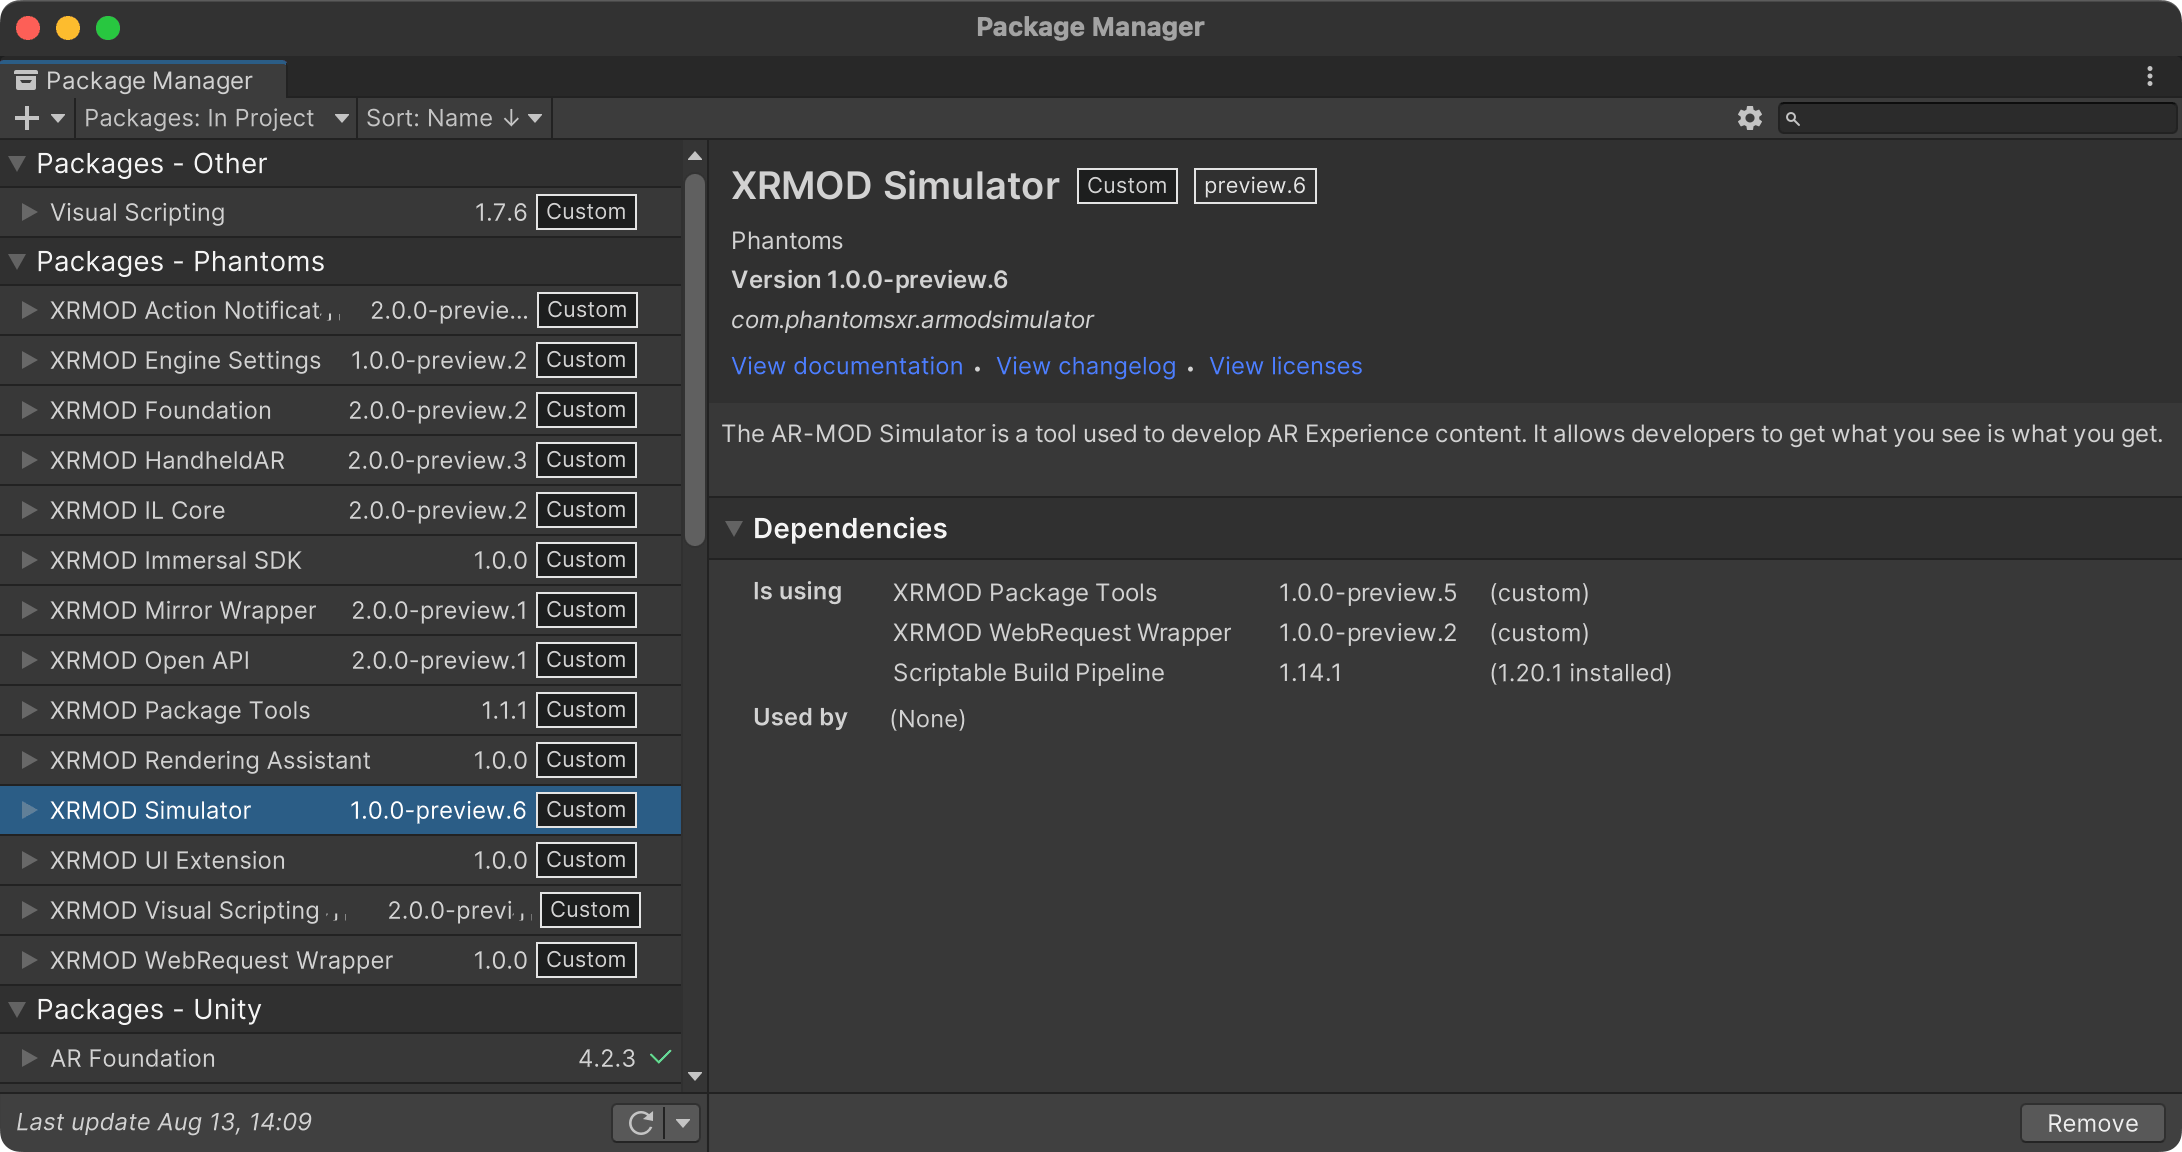
Task: Click XRMOD WebRequest Wrapper in dependencies list
Action: (1061, 633)
